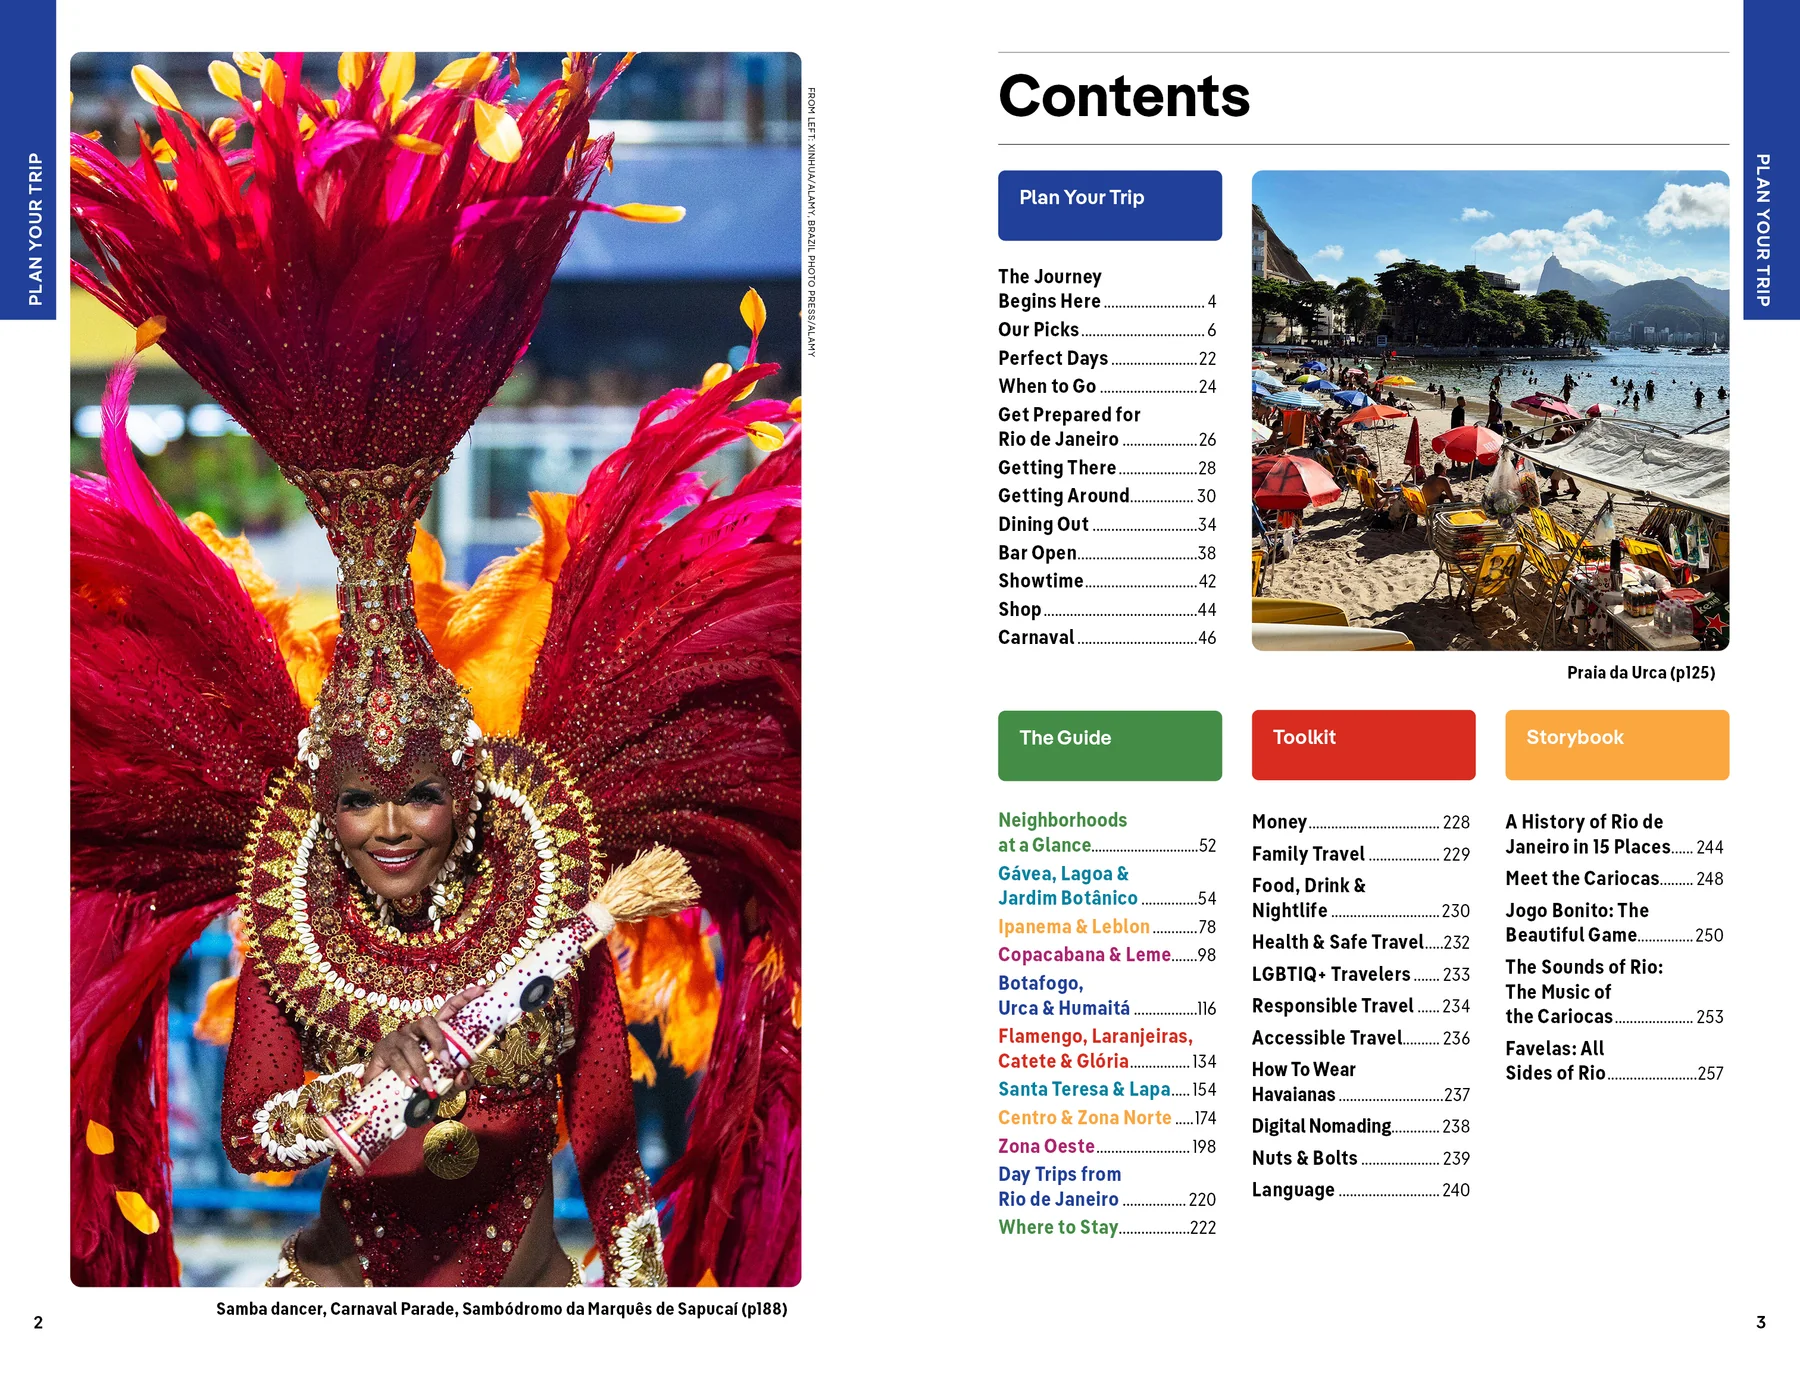
Task: Go to the When to Go entry
Action: [1049, 386]
